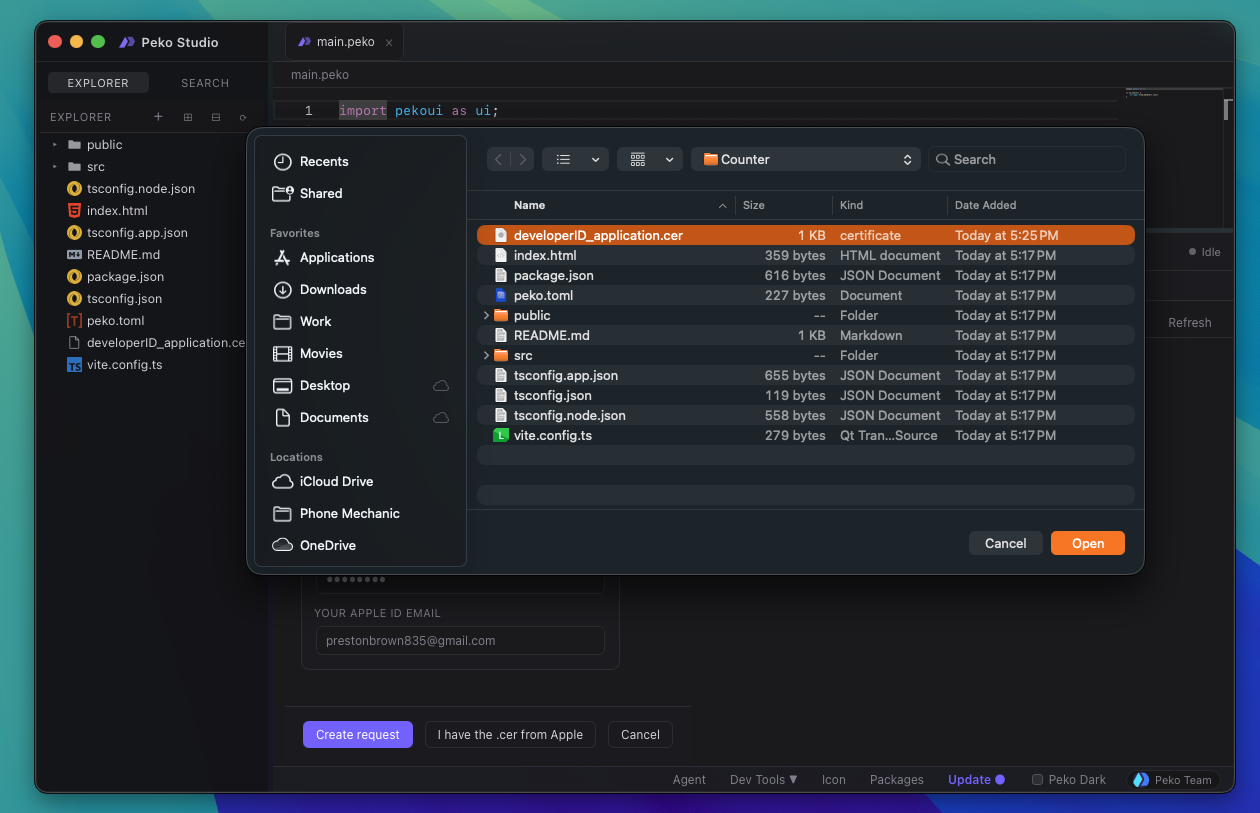
Task: Click the orange Open button
Action: click(x=1088, y=543)
